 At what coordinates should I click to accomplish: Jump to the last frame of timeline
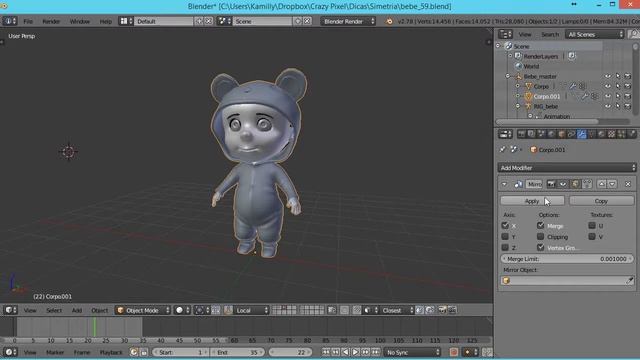pyautogui.click(x=376, y=352)
